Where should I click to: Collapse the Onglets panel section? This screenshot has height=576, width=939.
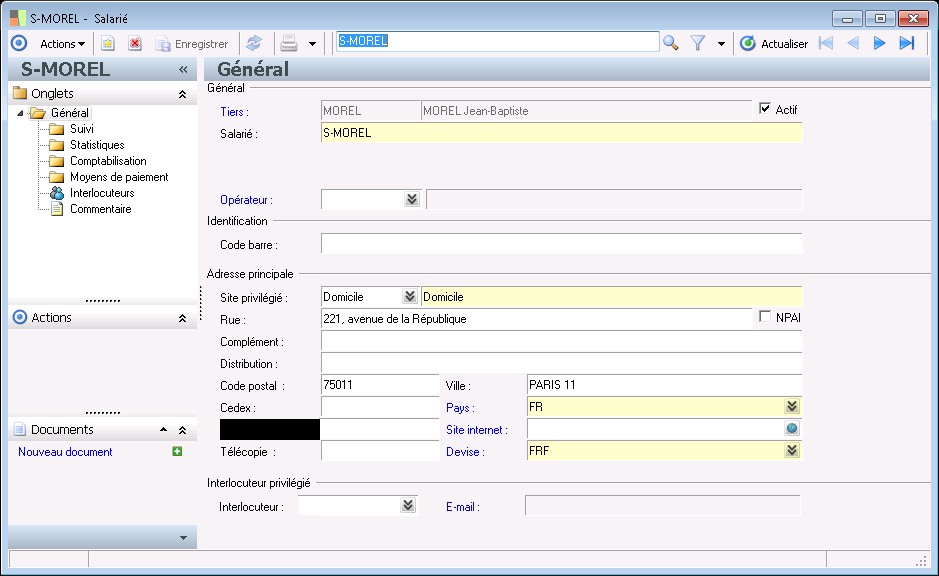pos(182,94)
